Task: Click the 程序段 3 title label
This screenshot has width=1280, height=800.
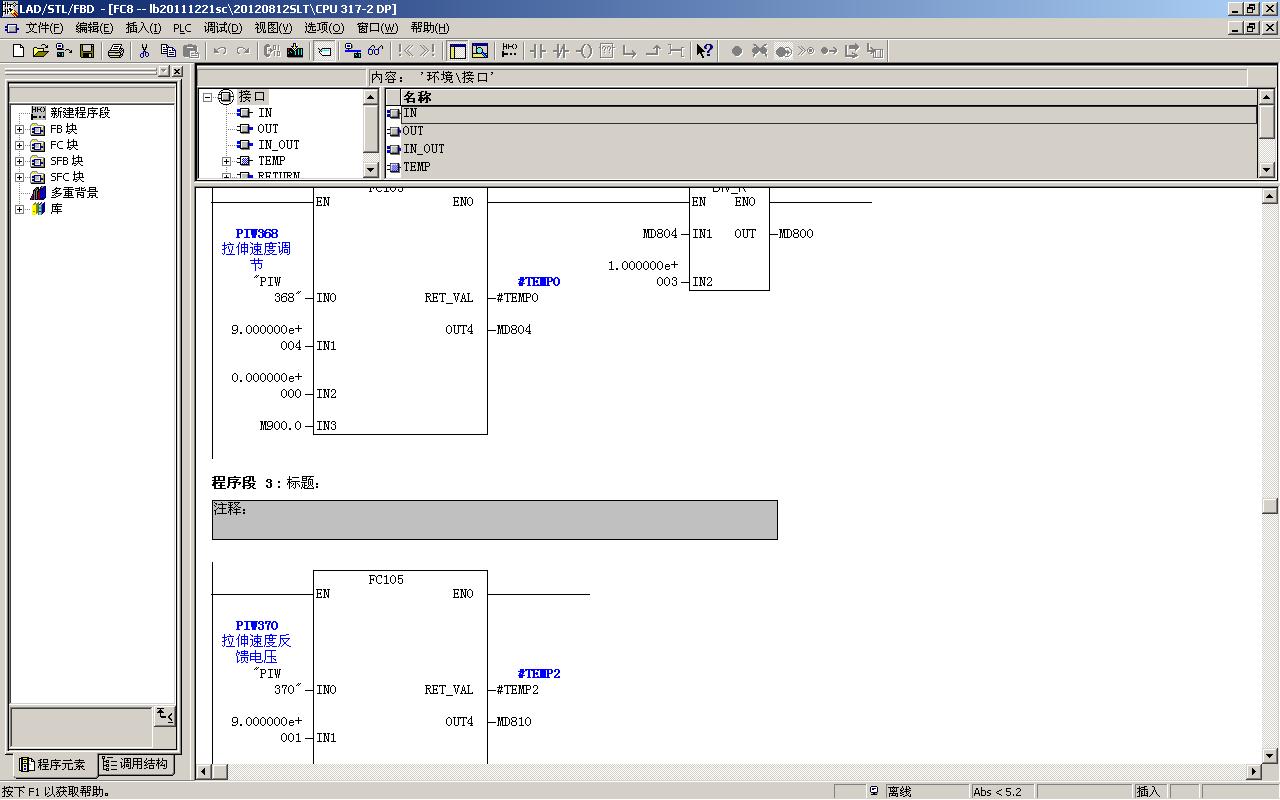Action: point(247,483)
